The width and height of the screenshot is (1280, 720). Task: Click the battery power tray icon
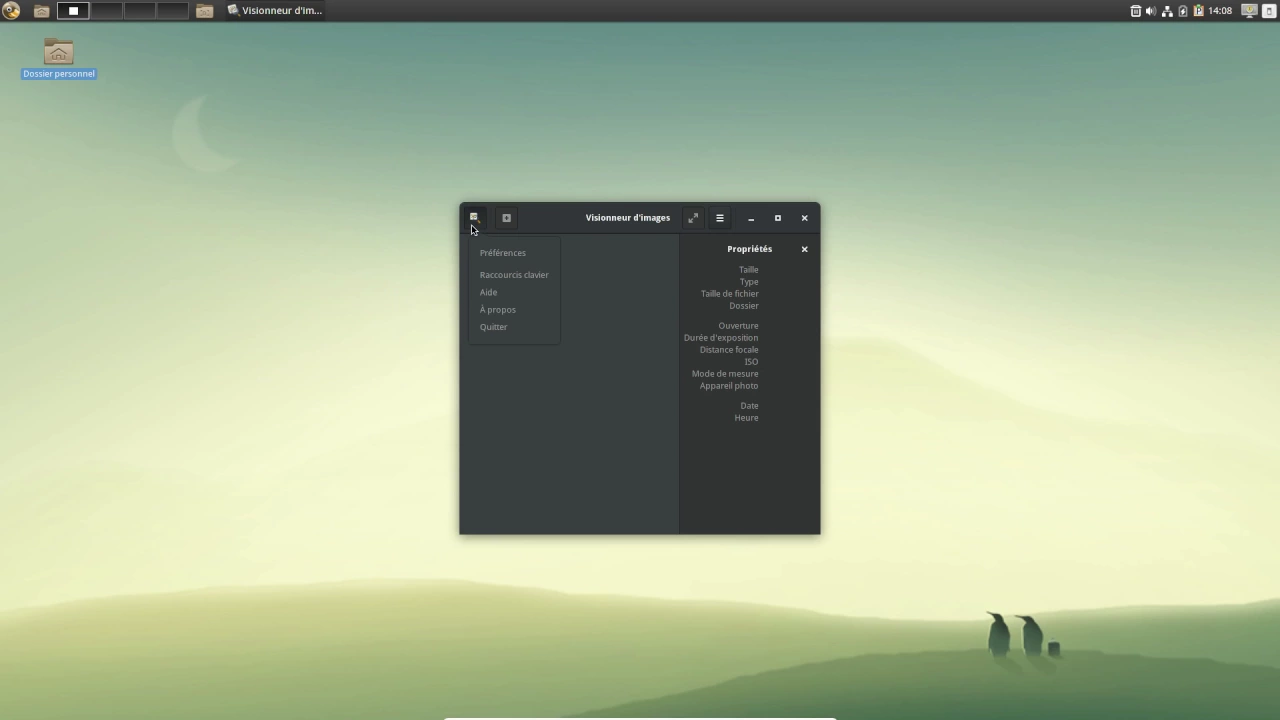pos(1183,11)
